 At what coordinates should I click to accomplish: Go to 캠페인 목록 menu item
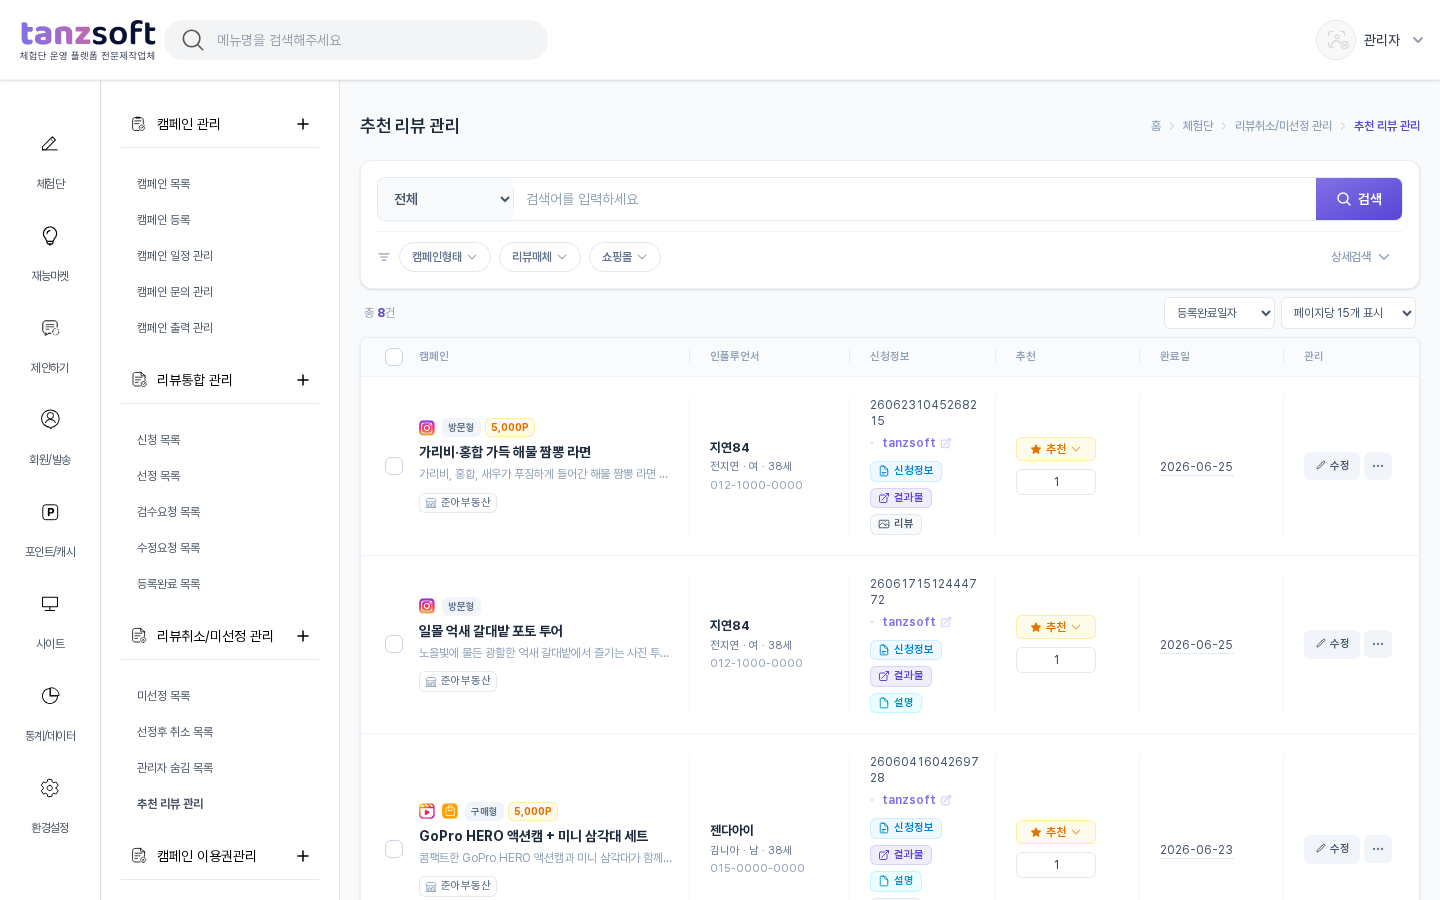coord(164,184)
